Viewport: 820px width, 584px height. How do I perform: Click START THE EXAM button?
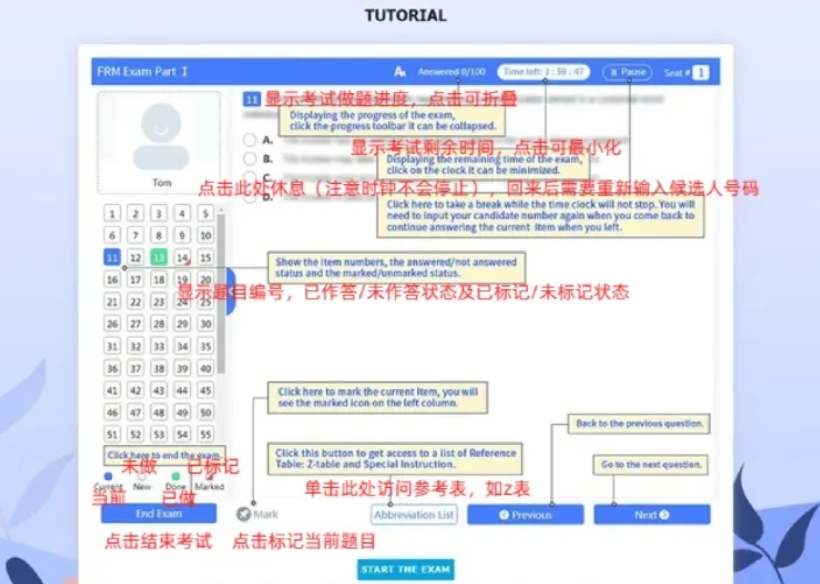[x=405, y=569]
